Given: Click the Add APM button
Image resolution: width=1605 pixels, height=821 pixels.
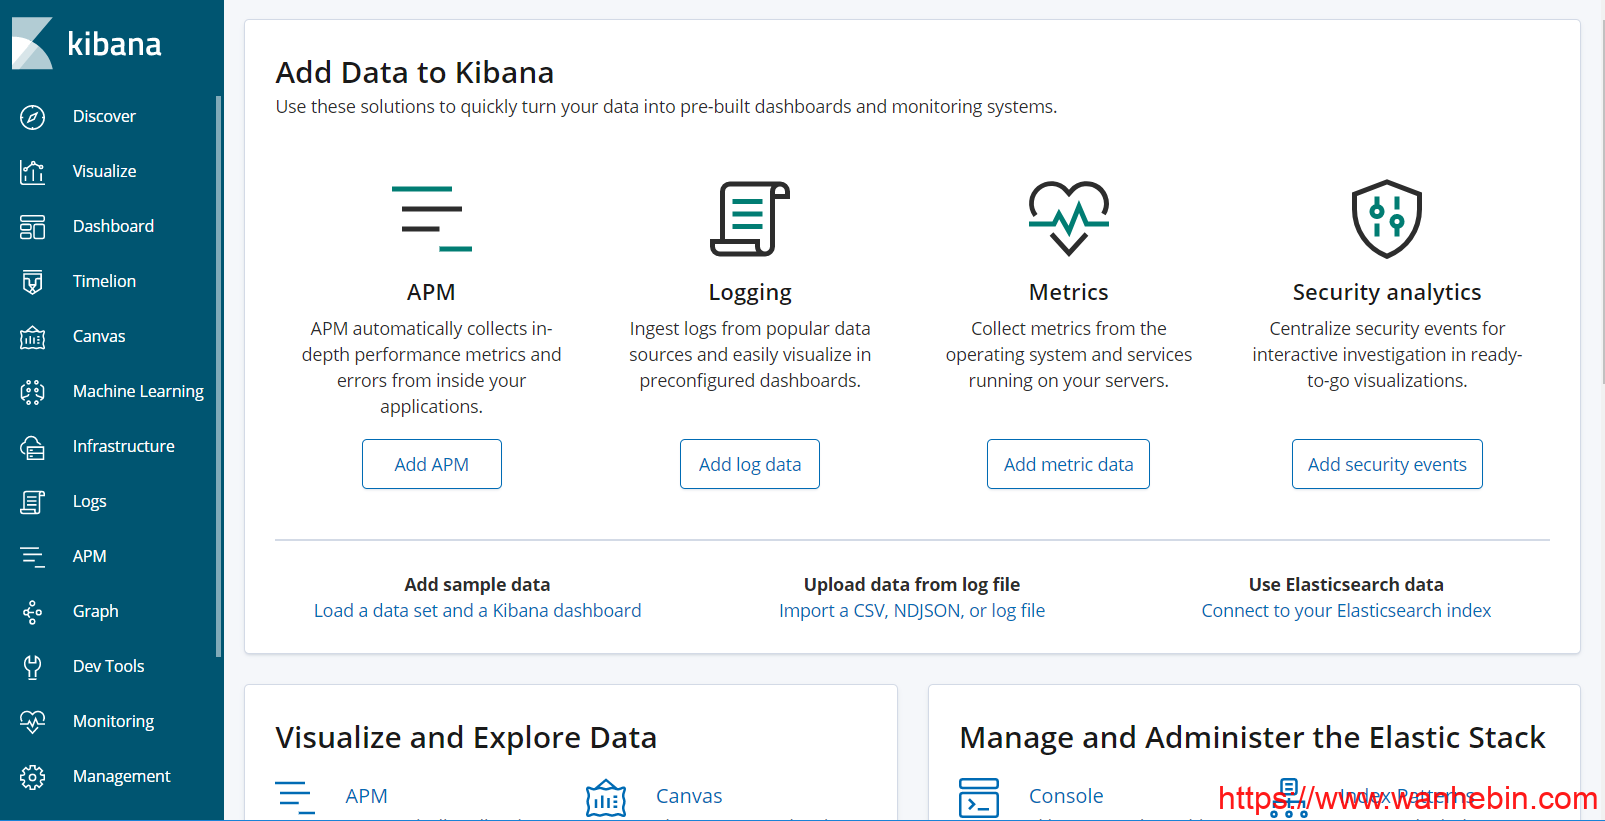Looking at the screenshot, I should pyautogui.click(x=432, y=464).
